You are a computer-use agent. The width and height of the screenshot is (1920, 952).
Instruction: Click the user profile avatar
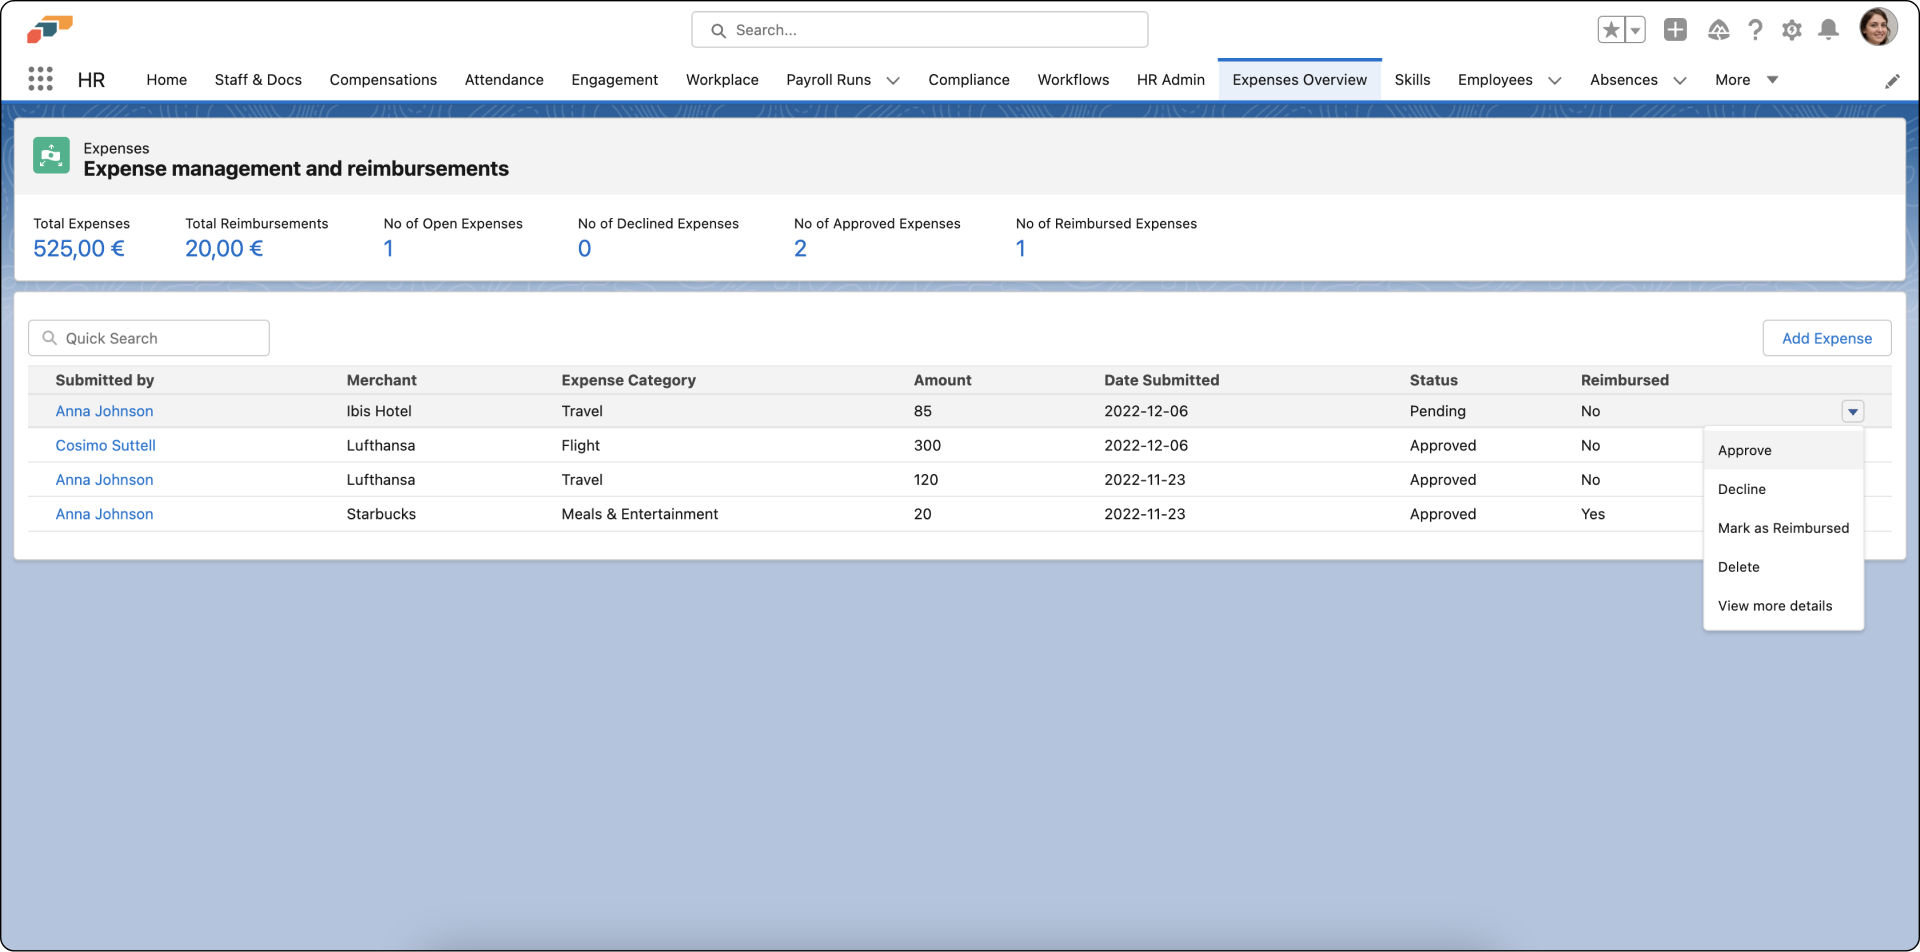click(1877, 28)
